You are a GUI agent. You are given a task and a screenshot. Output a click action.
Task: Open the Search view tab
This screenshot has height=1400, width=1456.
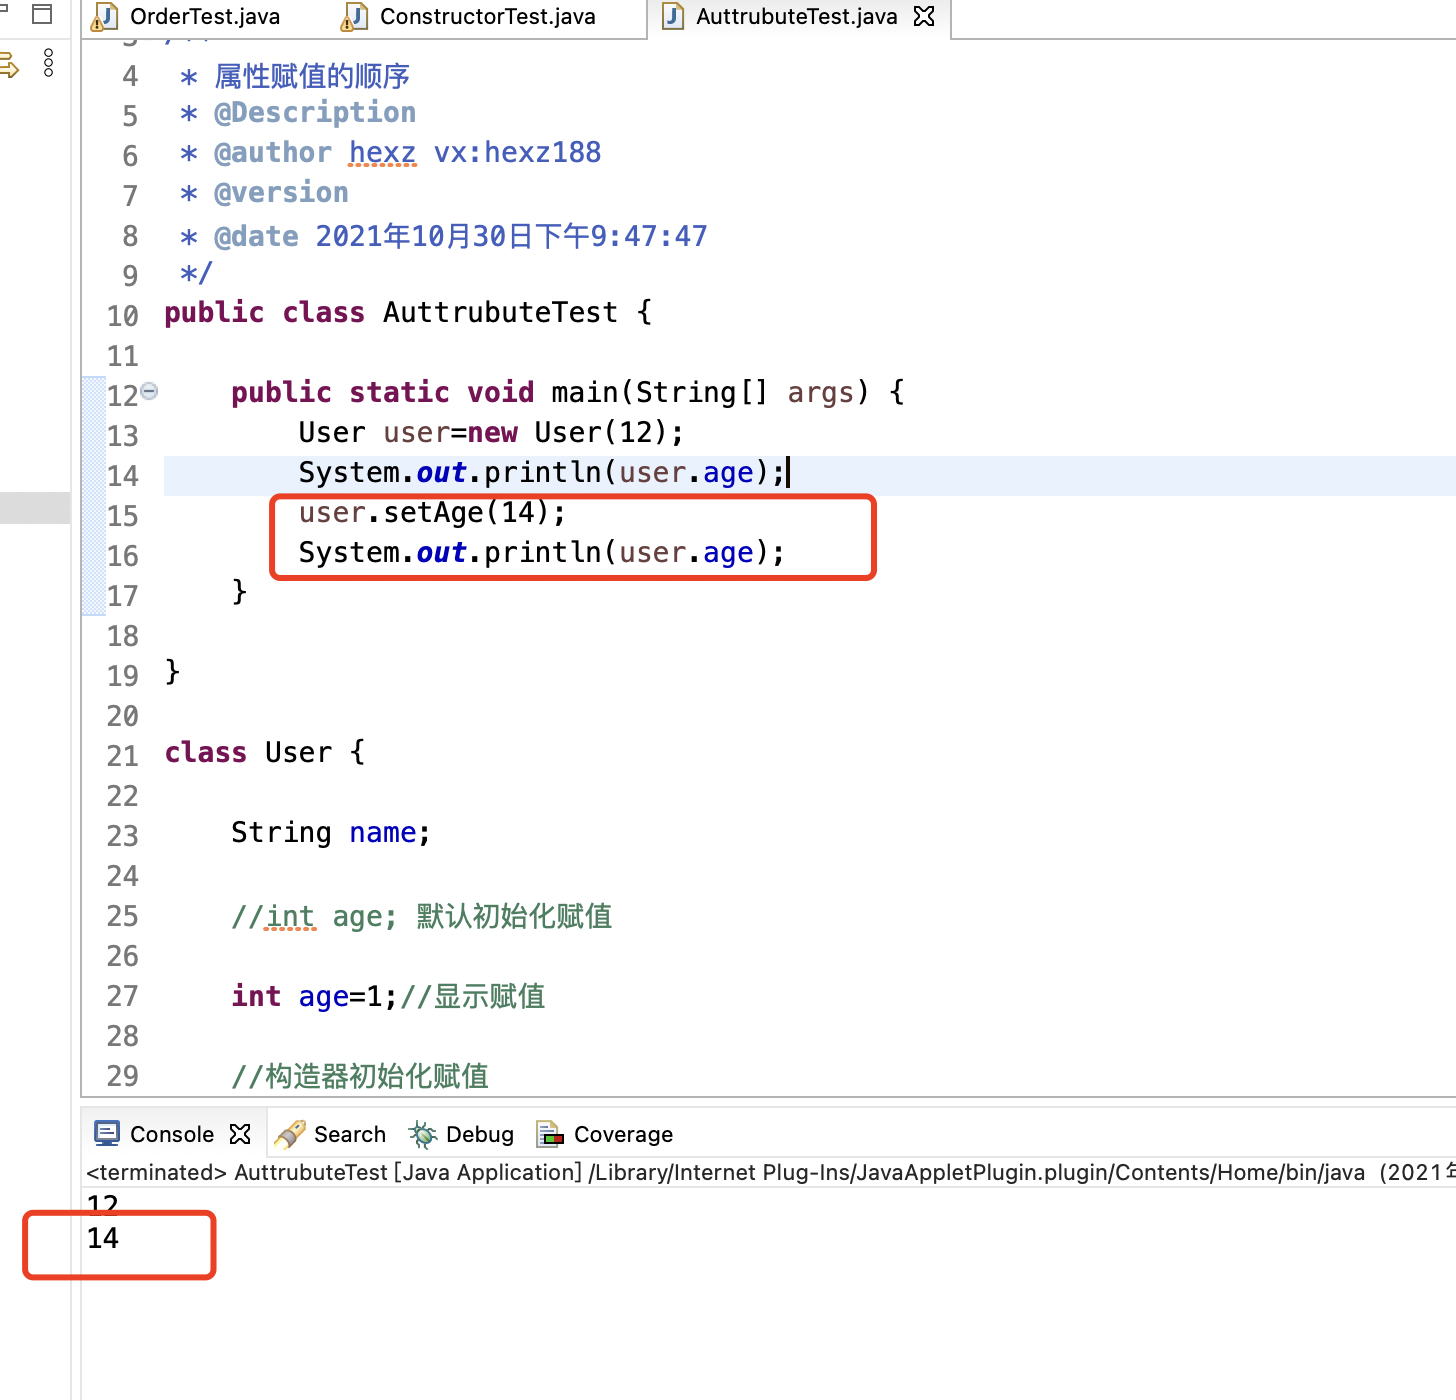click(x=331, y=1134)
